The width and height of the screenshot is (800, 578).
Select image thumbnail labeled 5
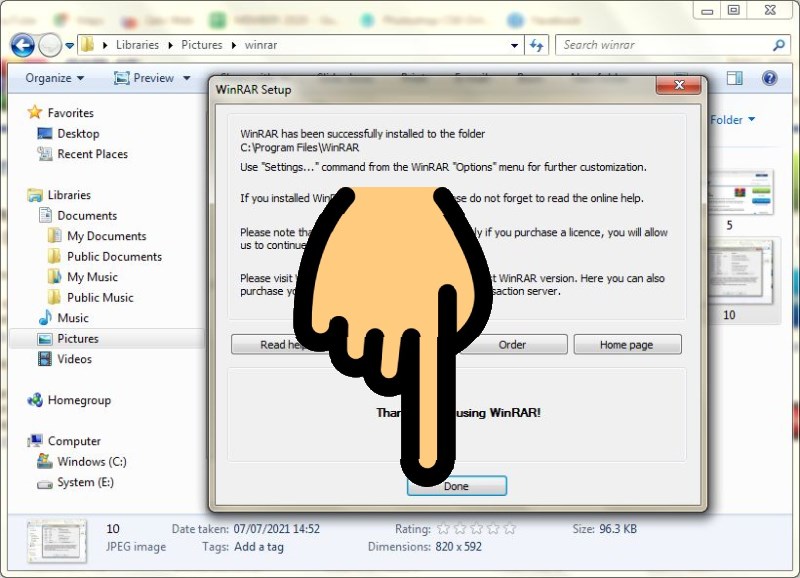pos(742,192)
